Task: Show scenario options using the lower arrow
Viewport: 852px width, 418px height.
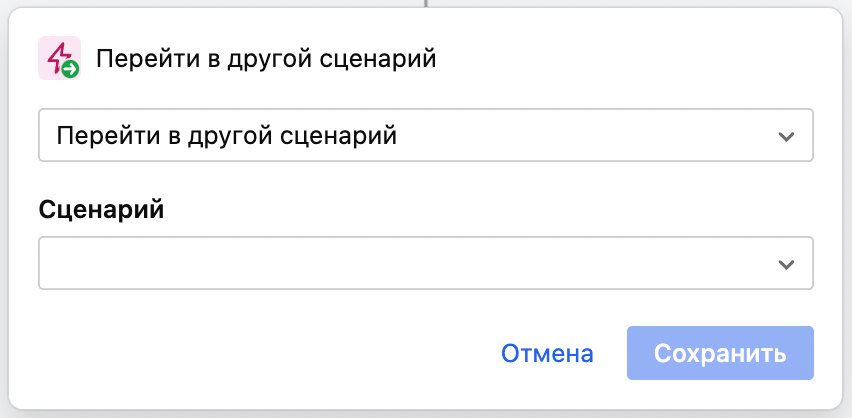Action: tap(786, 264)
